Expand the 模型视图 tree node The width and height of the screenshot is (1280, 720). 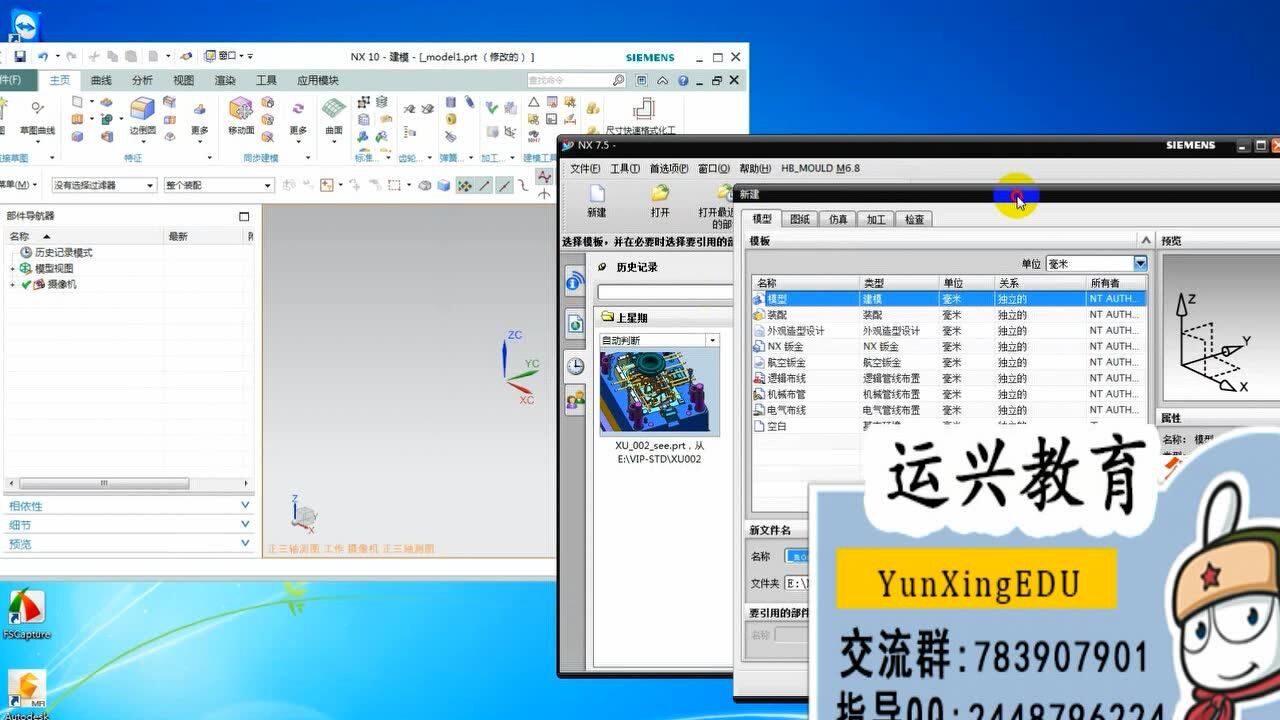click(13, 268)
